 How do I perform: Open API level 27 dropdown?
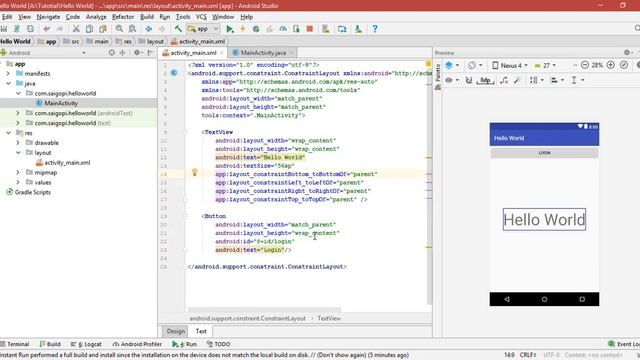(545, 65)
